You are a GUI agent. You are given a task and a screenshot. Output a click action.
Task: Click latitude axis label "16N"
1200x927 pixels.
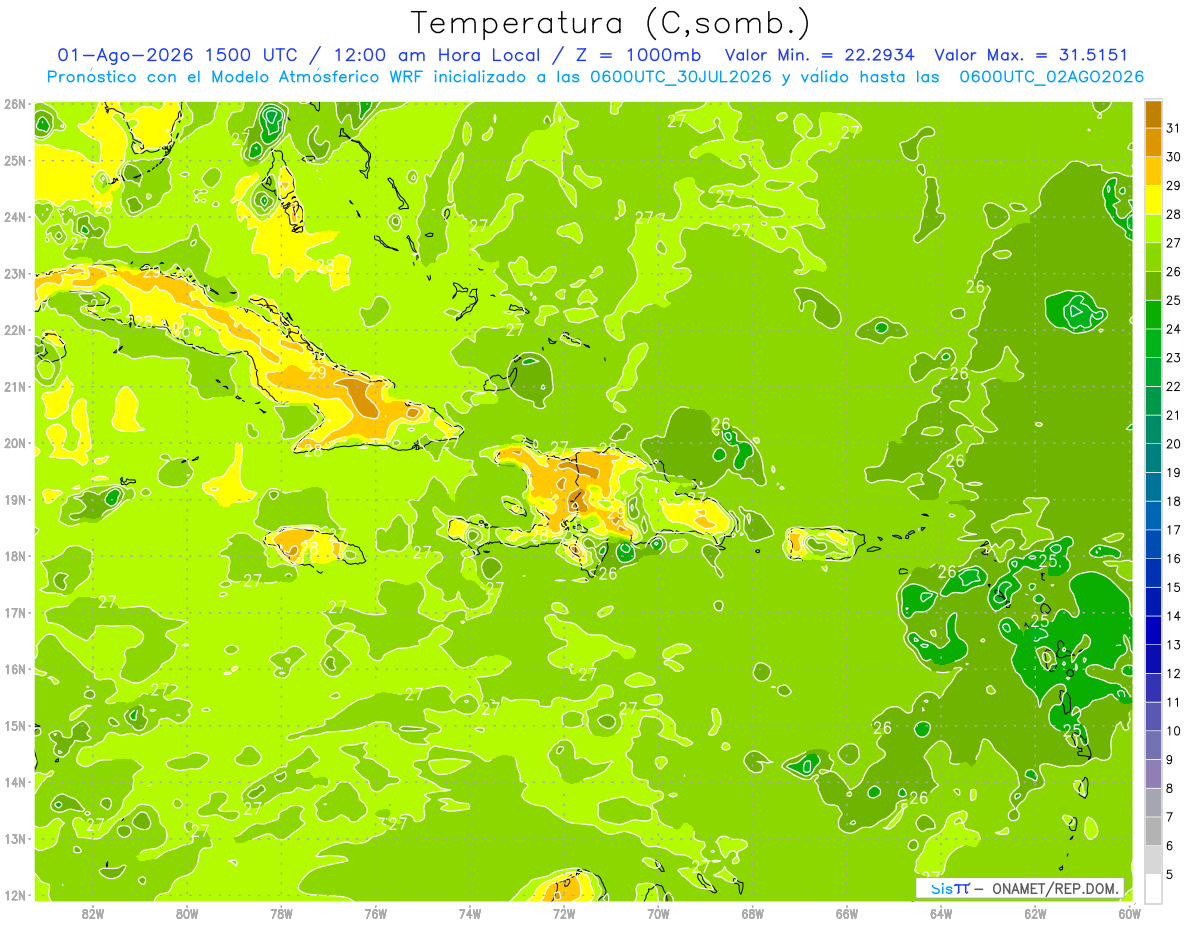coord(14,669)
